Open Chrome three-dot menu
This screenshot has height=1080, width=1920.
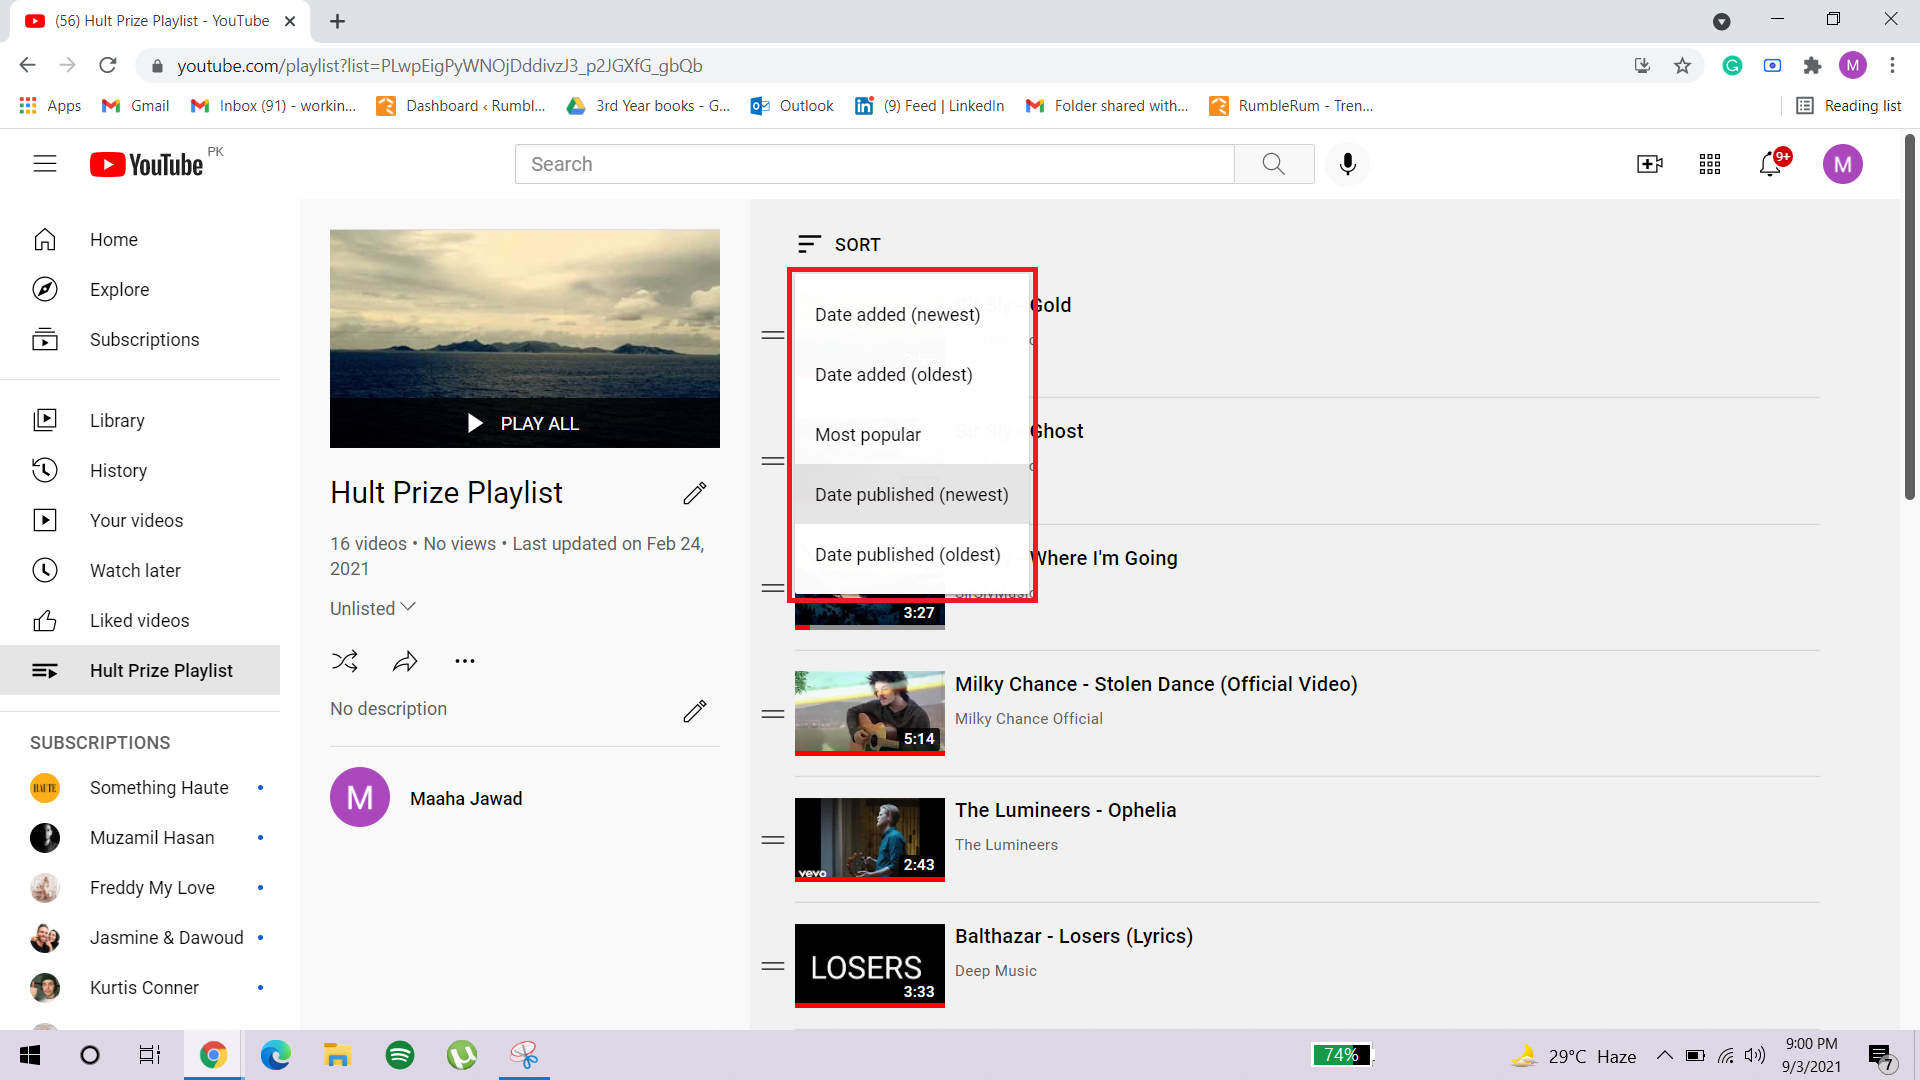click(x=1892, y=66)
